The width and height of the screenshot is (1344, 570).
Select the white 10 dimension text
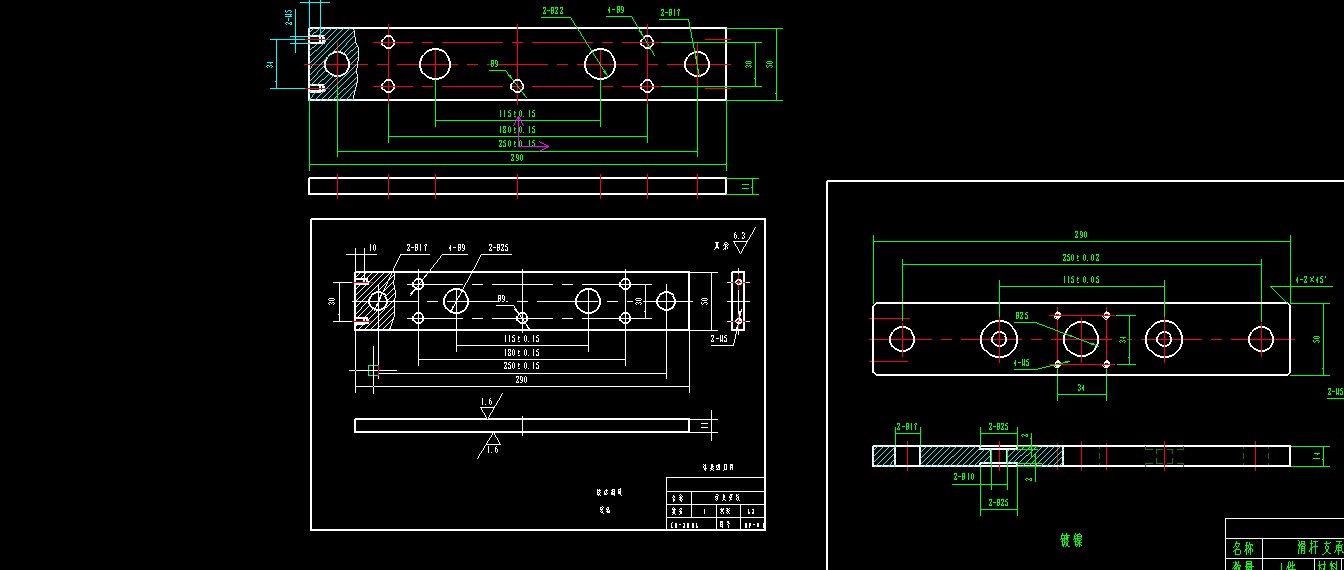(372, 247)
